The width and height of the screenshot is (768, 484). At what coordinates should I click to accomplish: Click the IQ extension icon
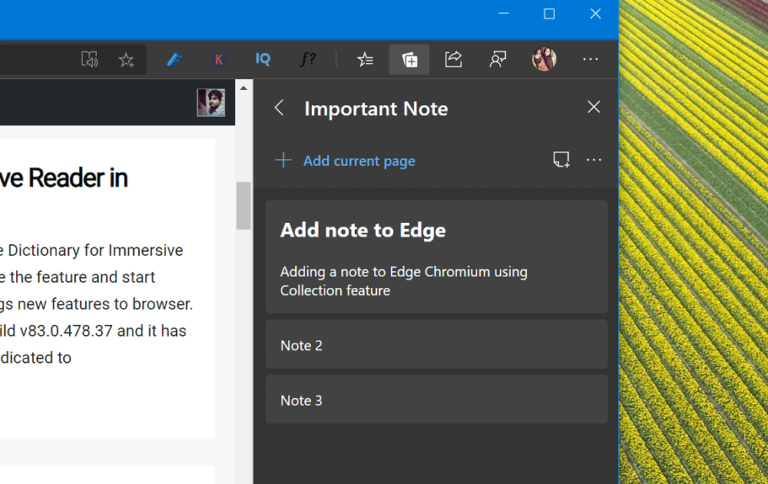263,59
